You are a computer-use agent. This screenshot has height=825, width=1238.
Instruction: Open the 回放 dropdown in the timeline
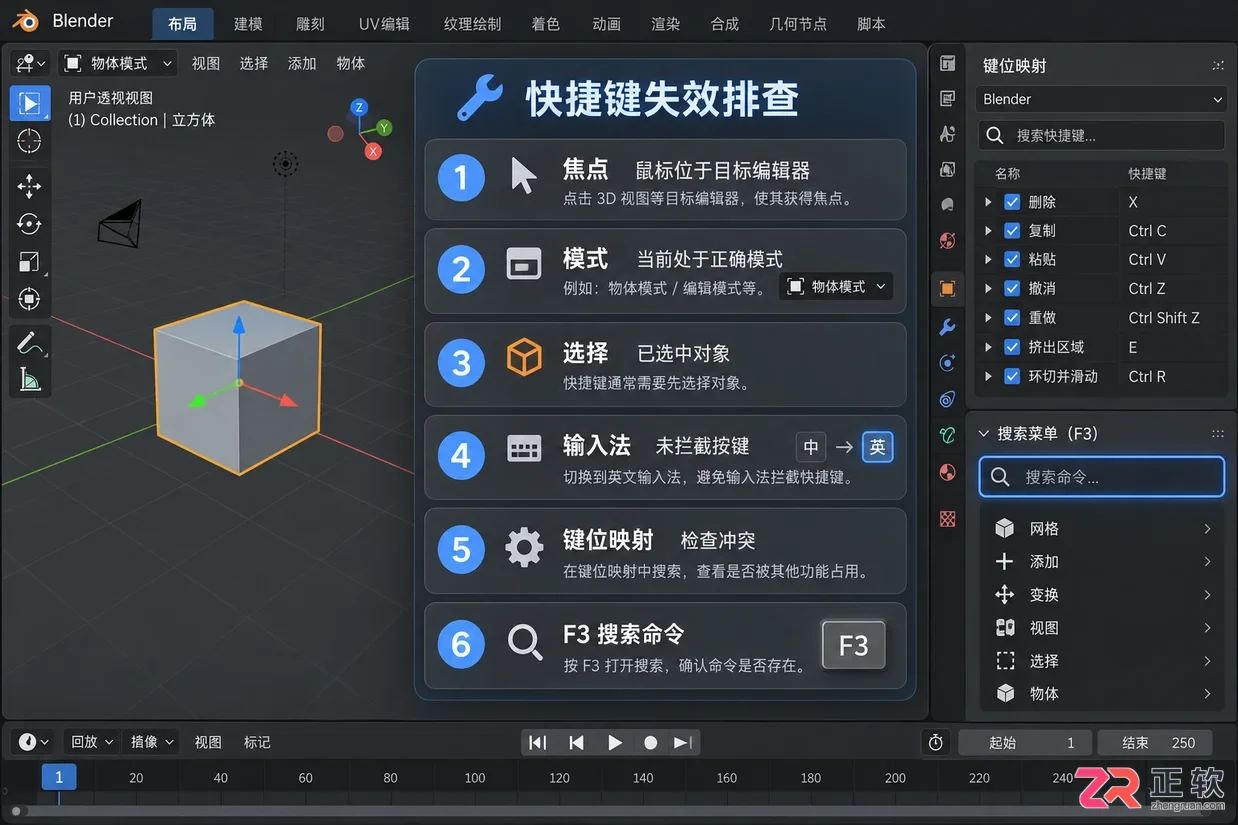(x=90, y=742)
